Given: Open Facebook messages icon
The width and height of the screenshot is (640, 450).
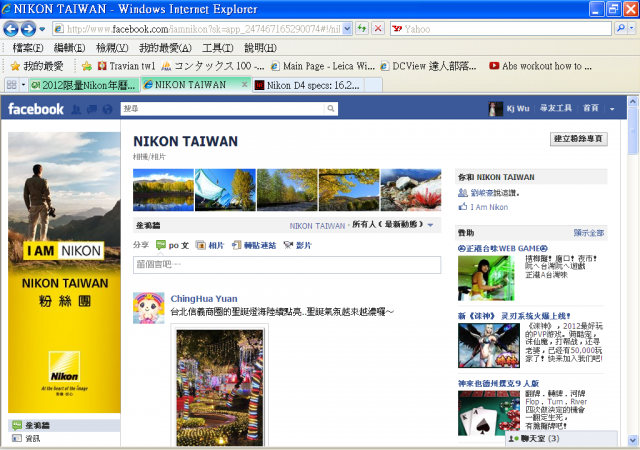Looking at the screenshot, I should (92, 109).
